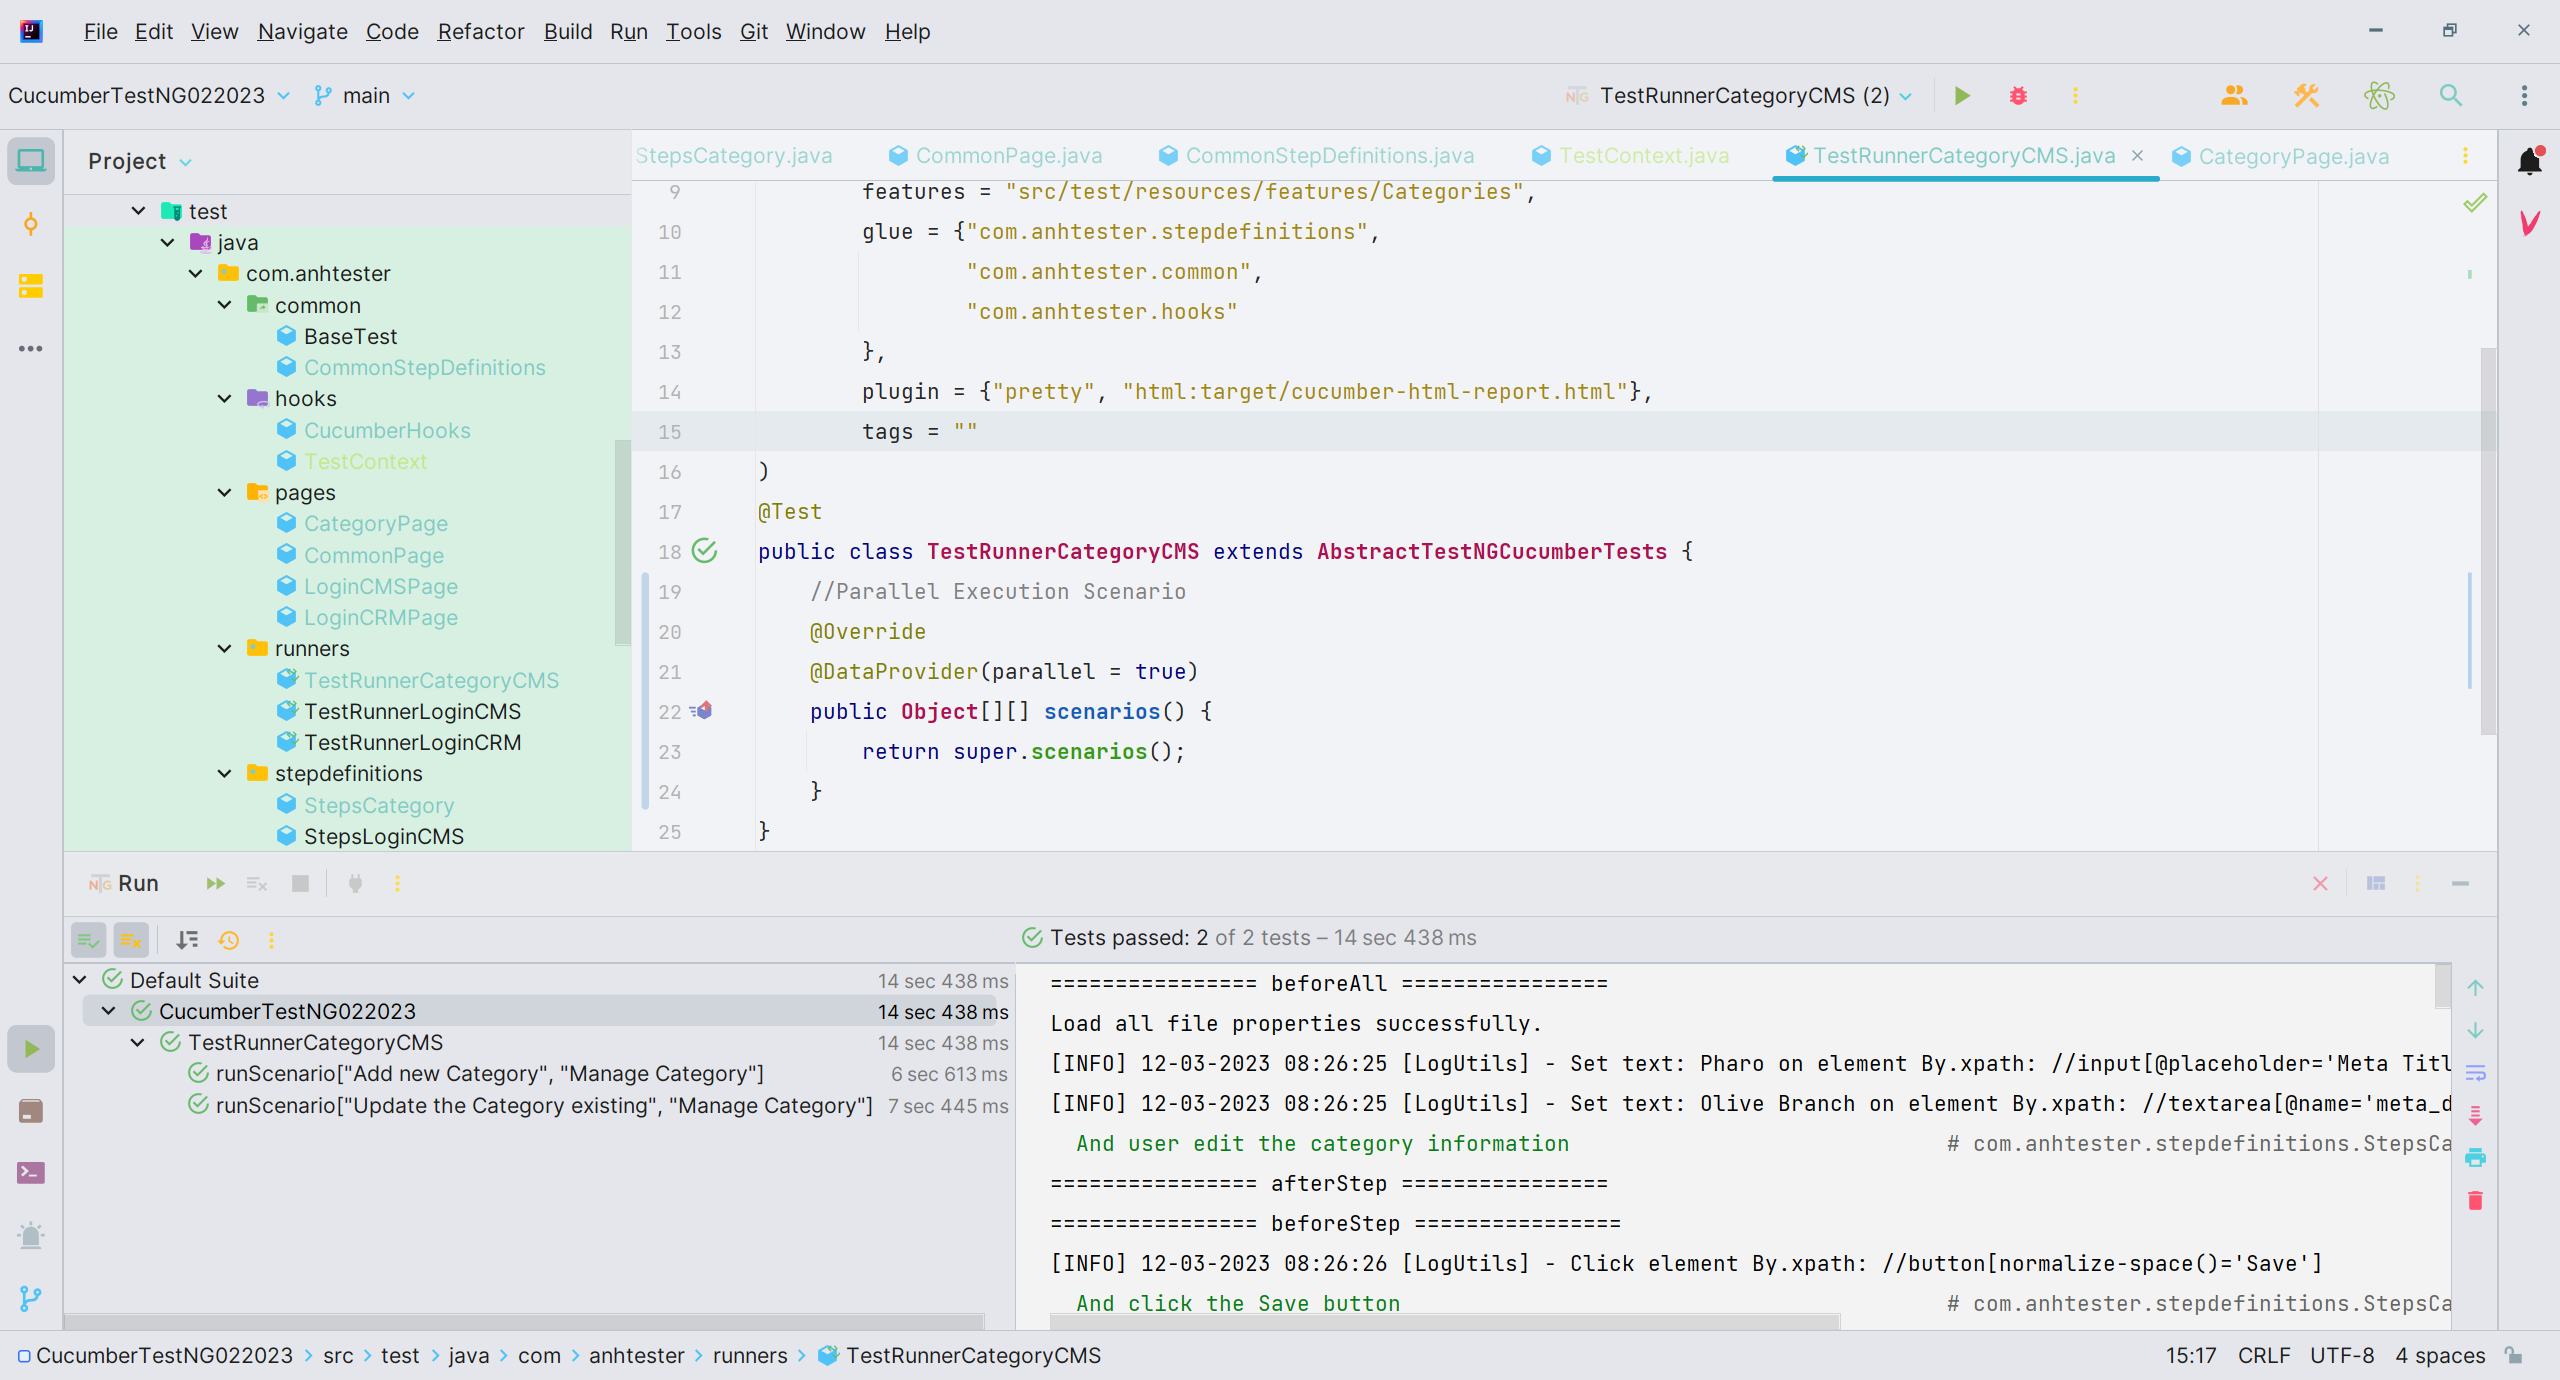Open editor tabs overflow menu
Image resolution: width=2560 pixels, height=1380 pixels.
2465,155
